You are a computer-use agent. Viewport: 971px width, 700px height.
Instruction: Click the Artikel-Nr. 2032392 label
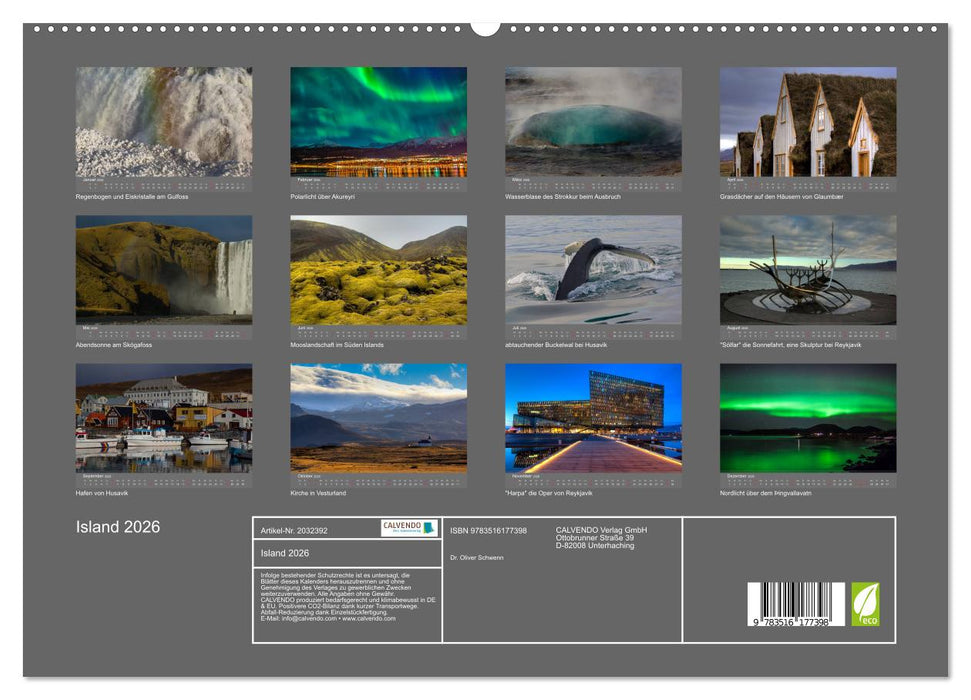pos(296,531)
